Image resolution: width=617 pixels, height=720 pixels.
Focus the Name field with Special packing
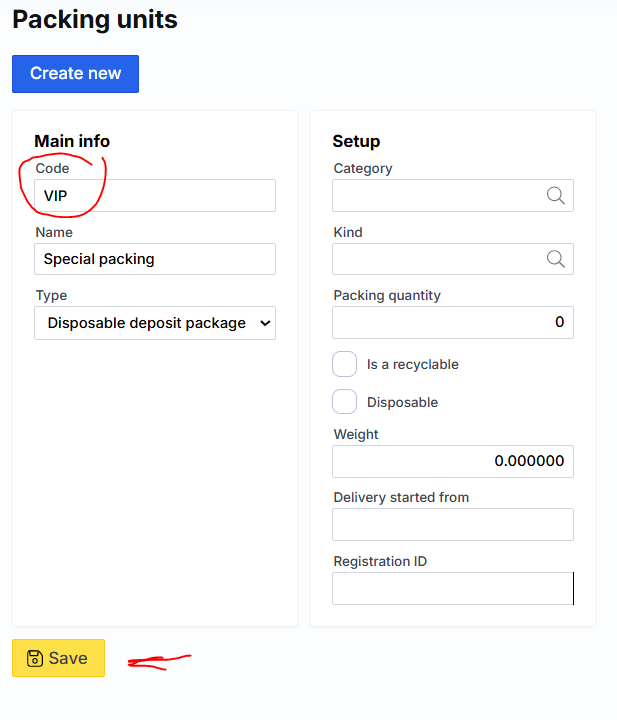pos(154,259)
